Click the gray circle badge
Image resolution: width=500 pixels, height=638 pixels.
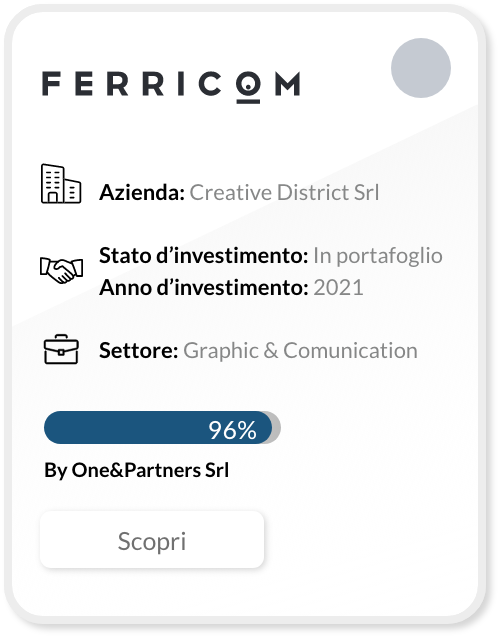(x=421, y=68)
